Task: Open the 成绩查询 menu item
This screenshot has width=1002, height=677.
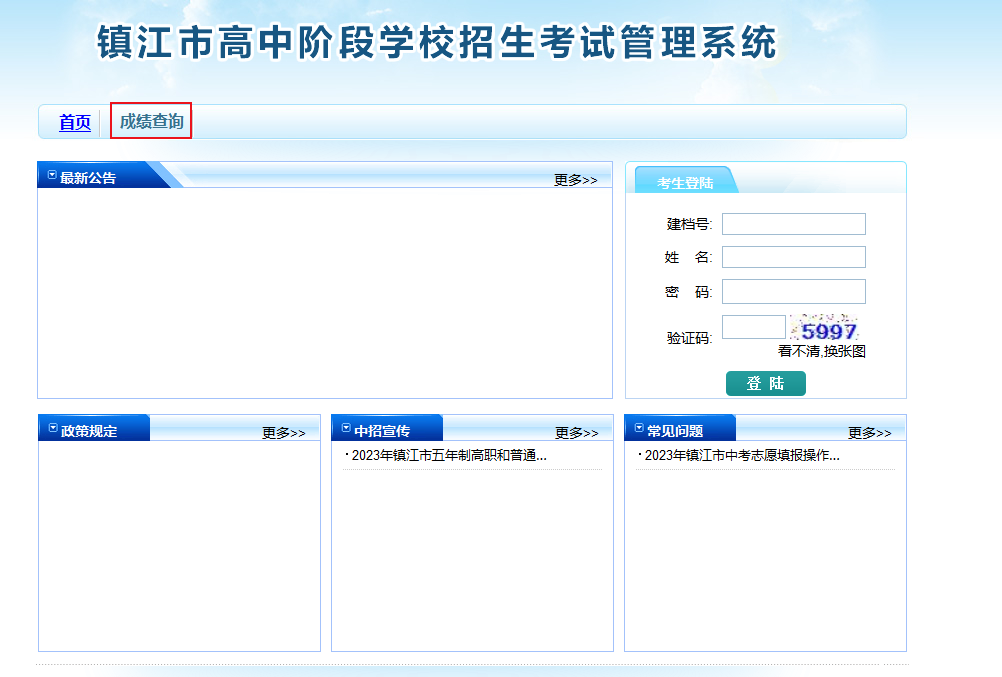Action: [x=151, y=122]
